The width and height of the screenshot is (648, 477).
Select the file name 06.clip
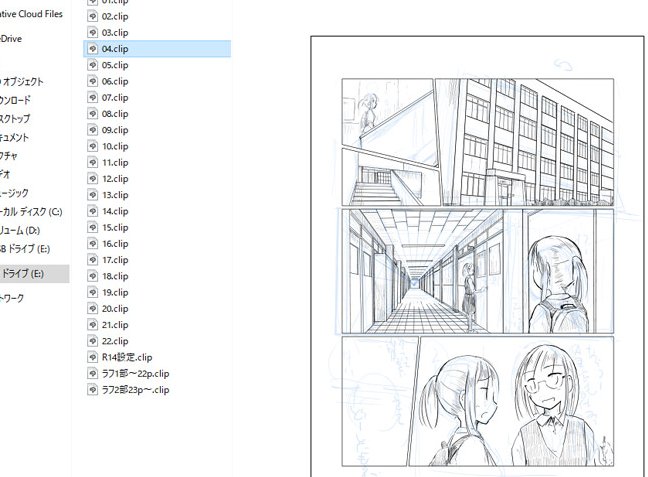[115, 81]
